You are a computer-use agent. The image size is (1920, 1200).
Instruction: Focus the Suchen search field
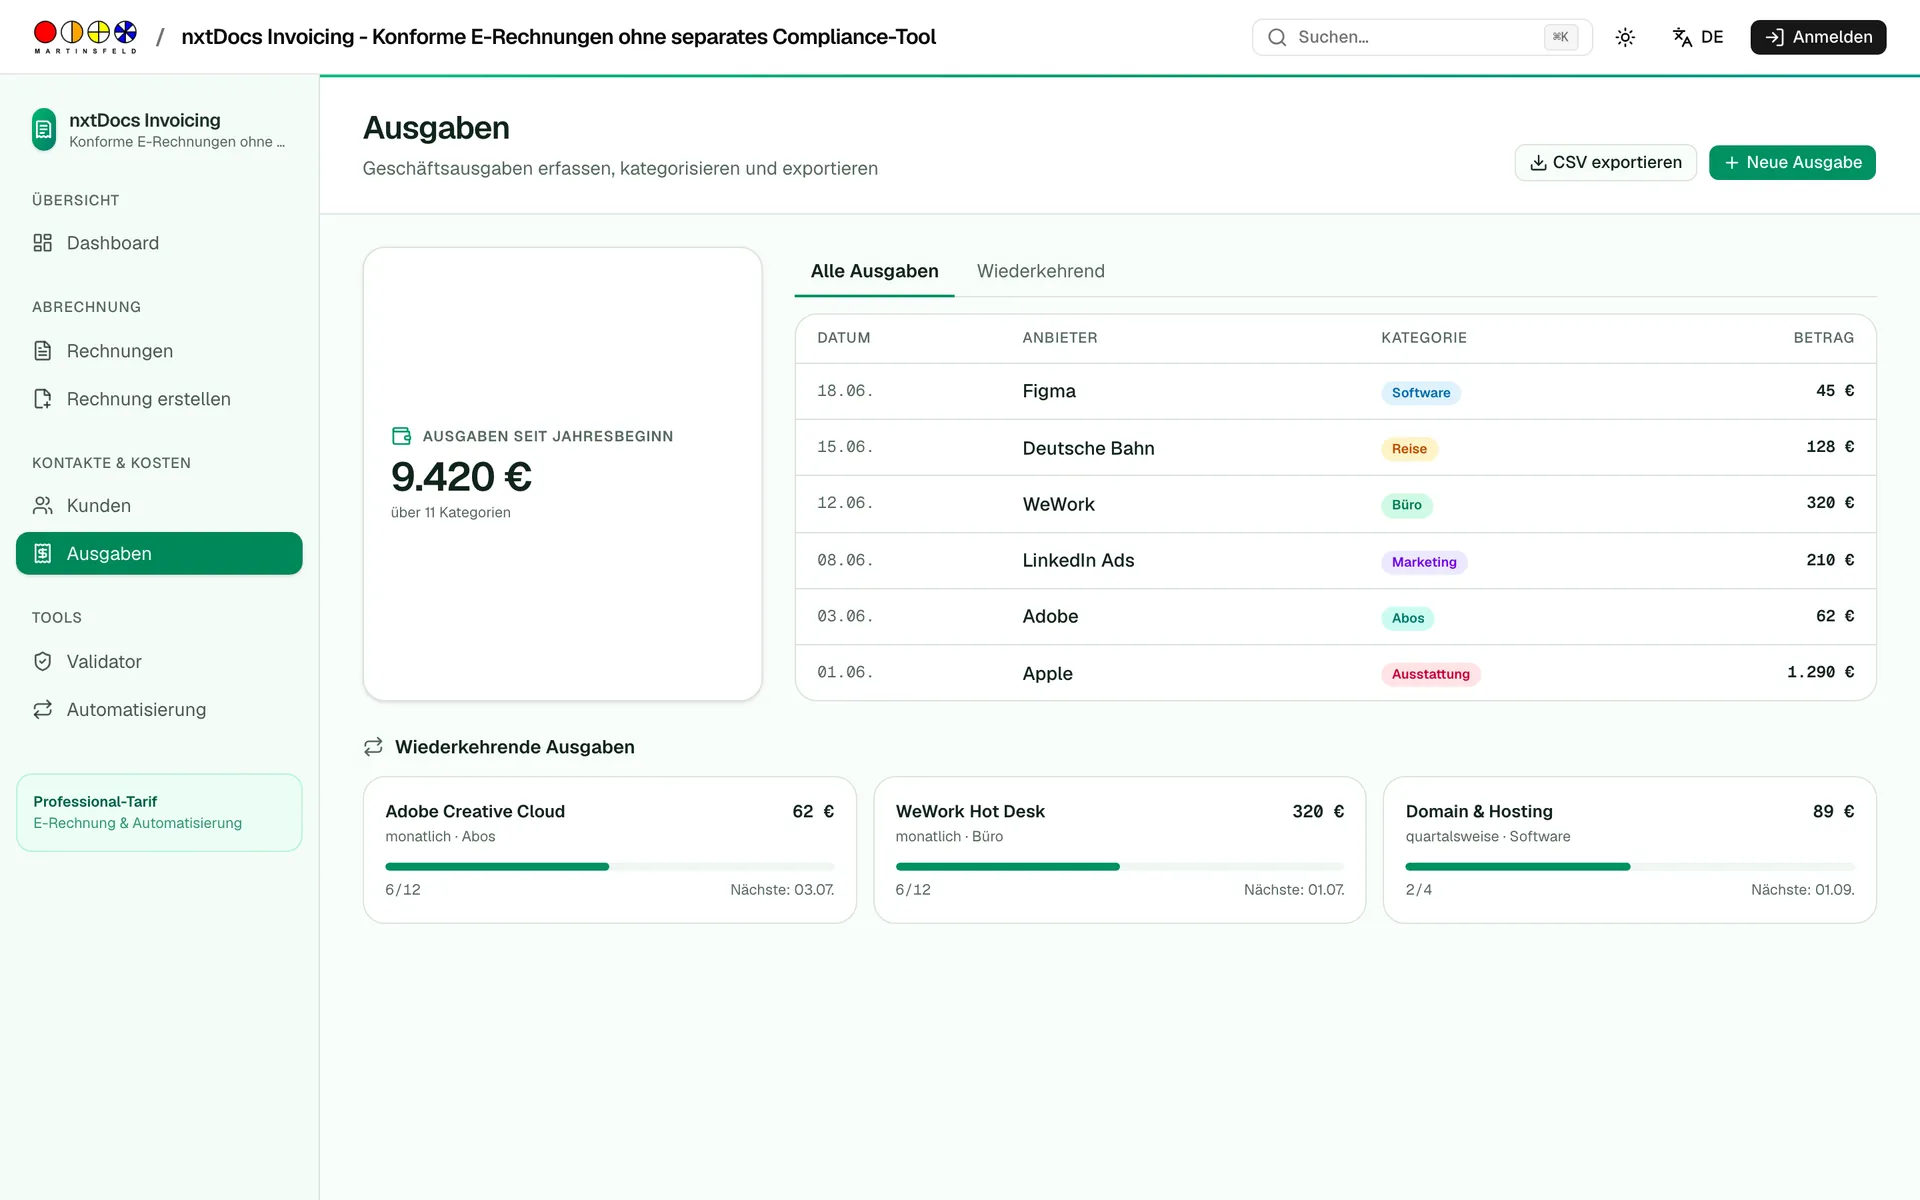pos(1422,37)
